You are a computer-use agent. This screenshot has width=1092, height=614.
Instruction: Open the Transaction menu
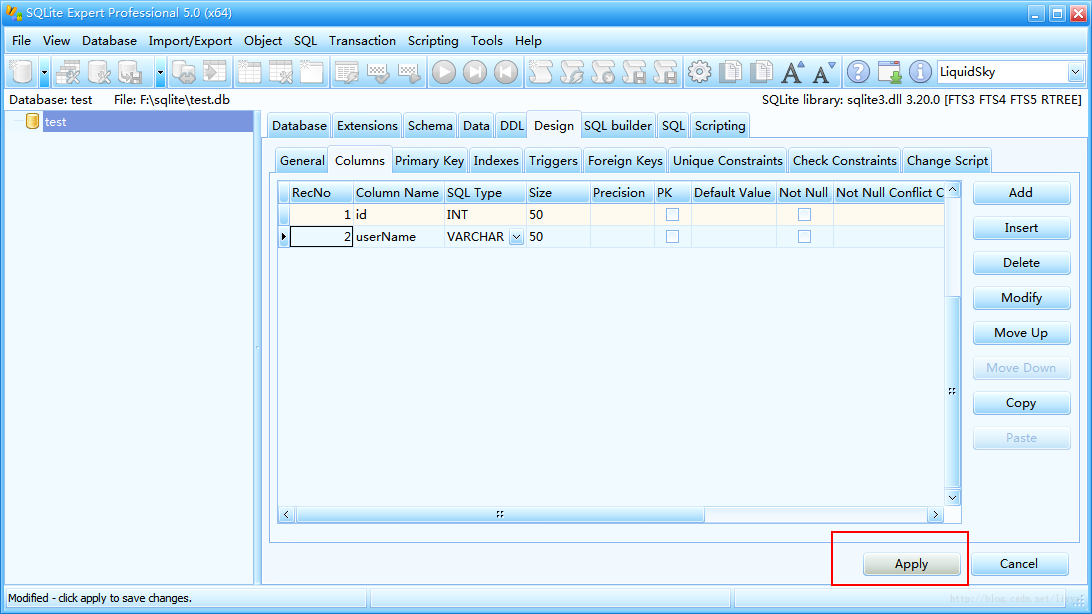362,40
